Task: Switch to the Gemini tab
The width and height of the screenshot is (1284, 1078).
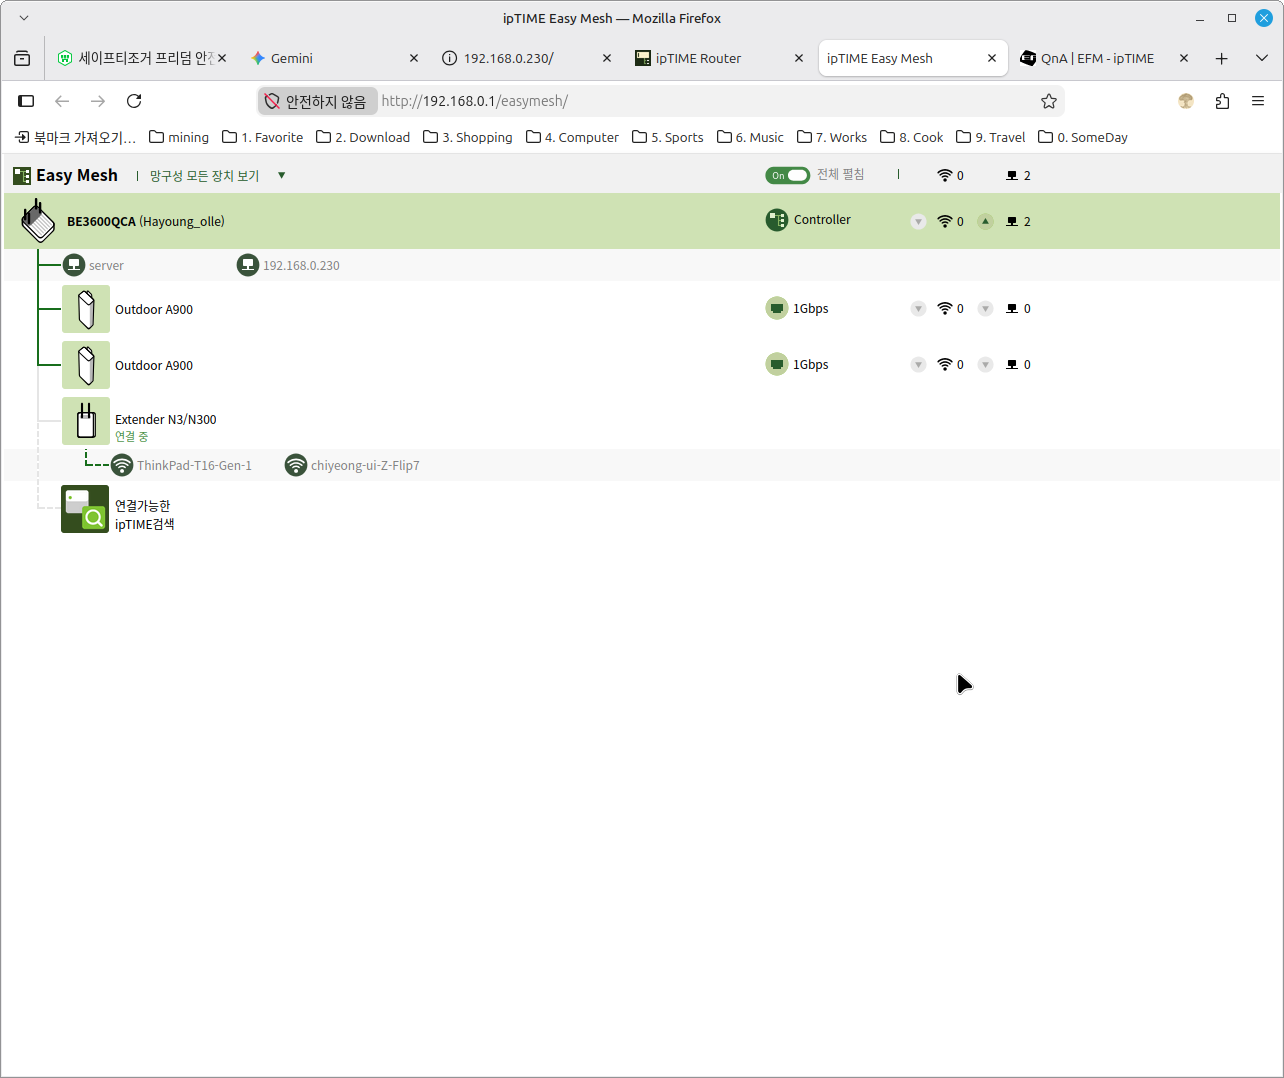Action: pos(334,58)
